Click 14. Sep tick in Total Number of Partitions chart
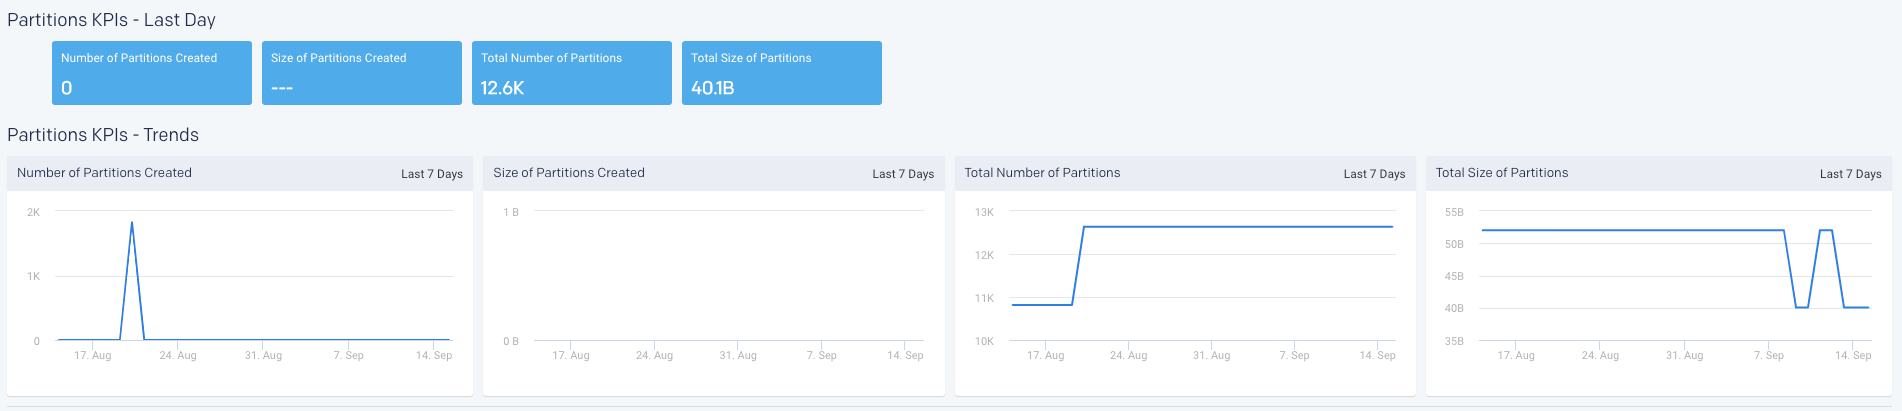Image resolution: width=1902 pixels, height=411 pixels. pos(1378,355)
